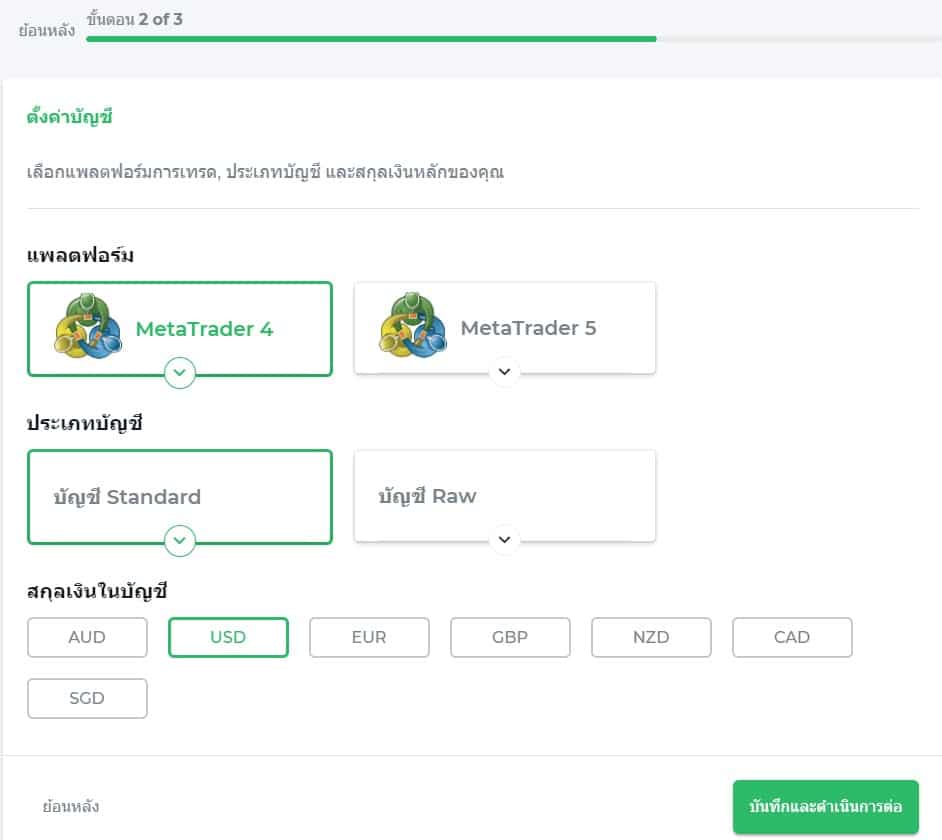Click the ประเภทบัญชี section label

[85, 424]
